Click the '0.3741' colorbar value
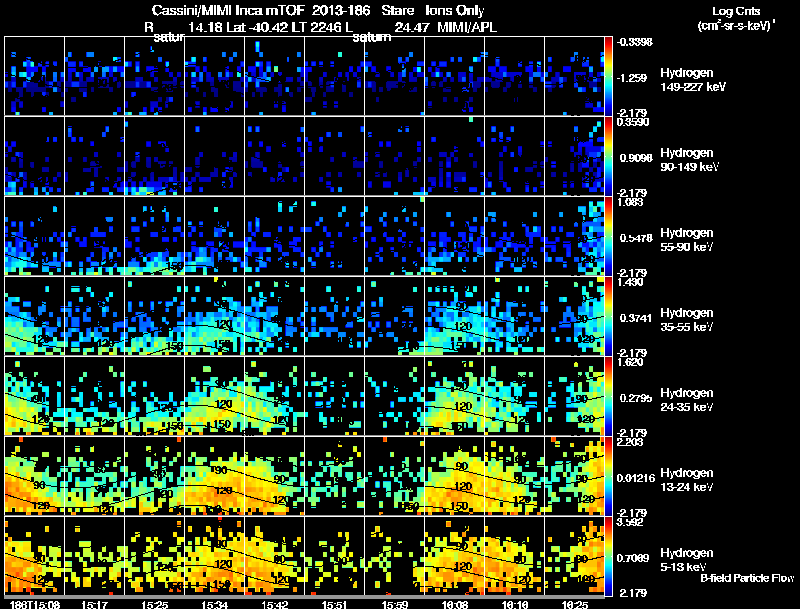The height and width of the screenshot is (609, 800). (x=636, y=318)
